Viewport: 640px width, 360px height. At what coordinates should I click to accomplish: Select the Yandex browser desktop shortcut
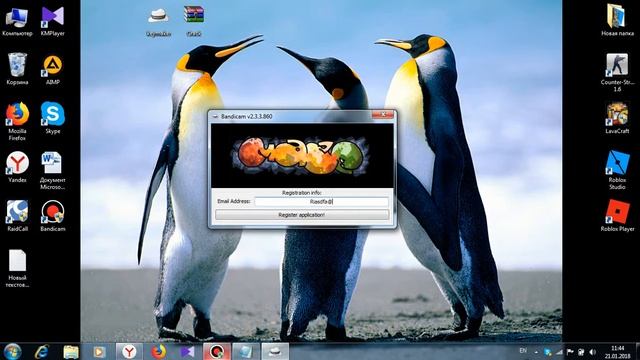click(x=17, y=167)
